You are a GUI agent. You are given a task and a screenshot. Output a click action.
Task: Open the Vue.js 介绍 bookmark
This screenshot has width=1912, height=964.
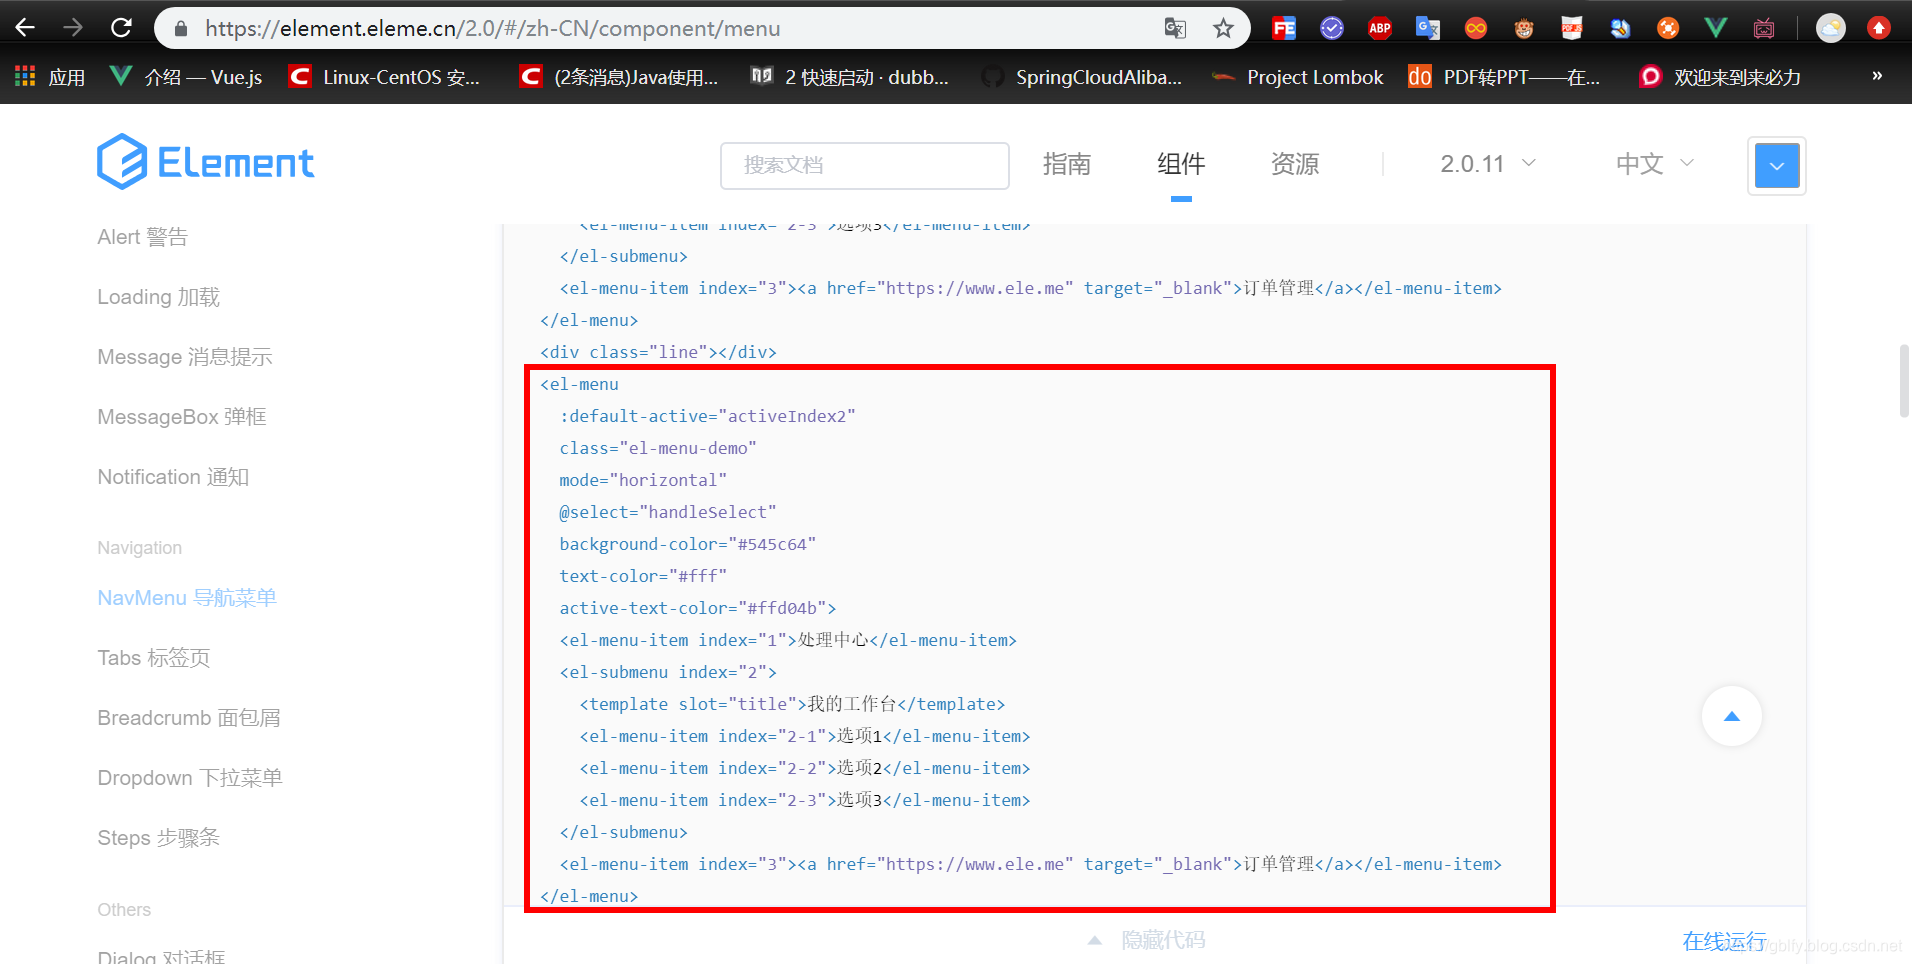186,77
